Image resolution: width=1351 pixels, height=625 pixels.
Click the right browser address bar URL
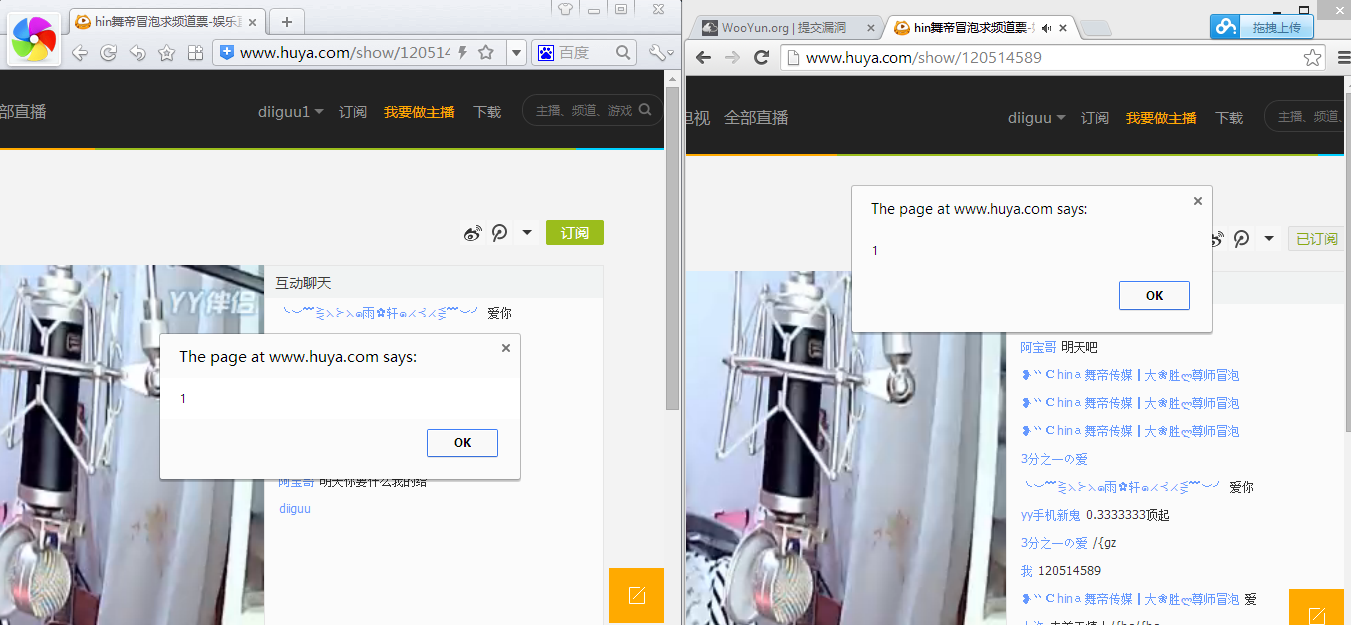click(x=924, y=58)
